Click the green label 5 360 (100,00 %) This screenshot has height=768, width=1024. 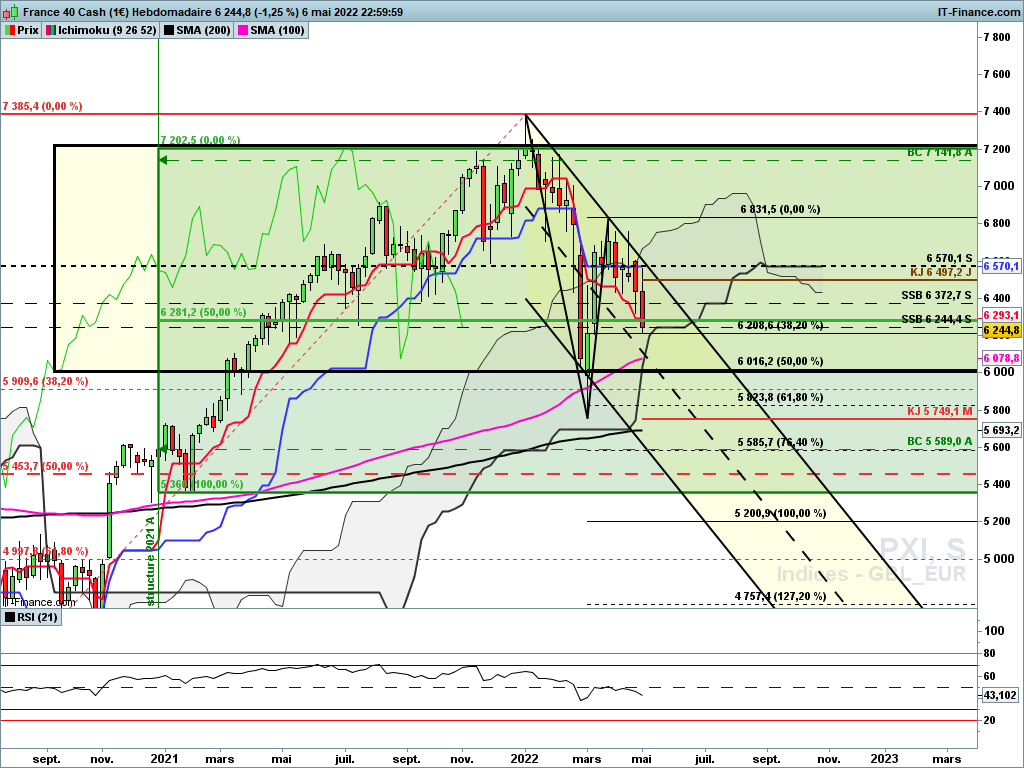202,484
